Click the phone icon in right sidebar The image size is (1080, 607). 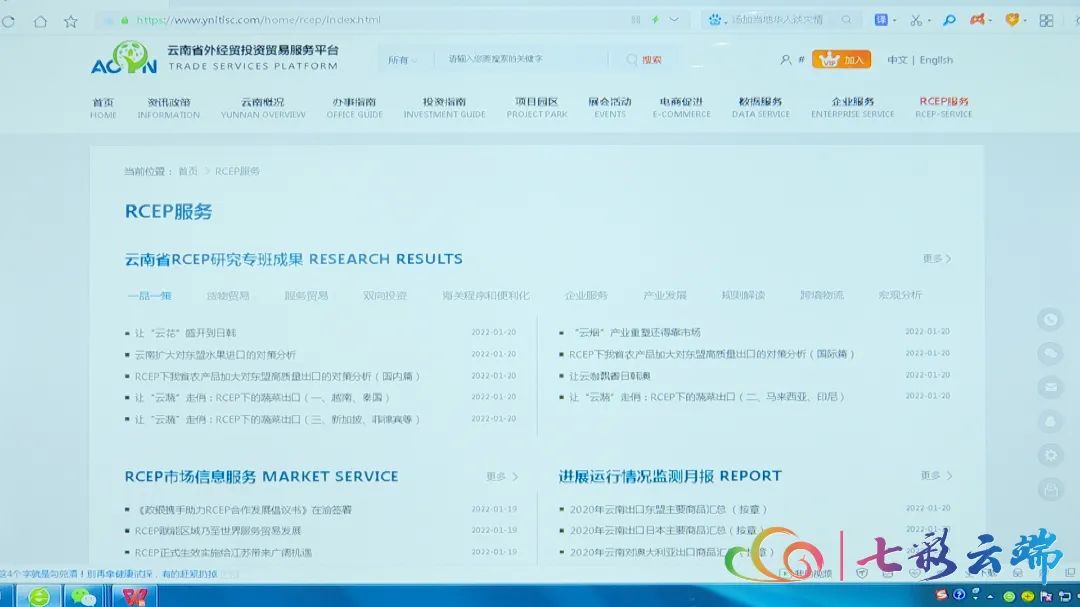(x=1050, y=320)
